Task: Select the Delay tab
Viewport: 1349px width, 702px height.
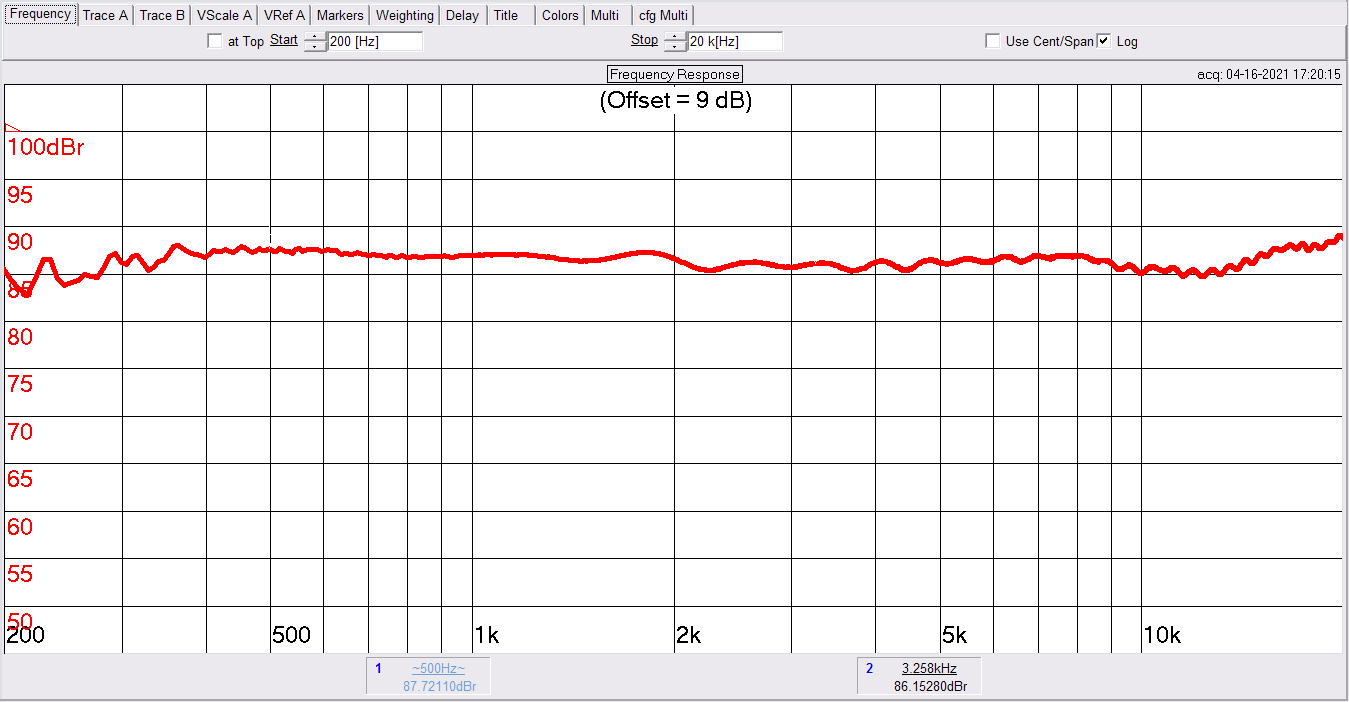Action: [462, 15]
